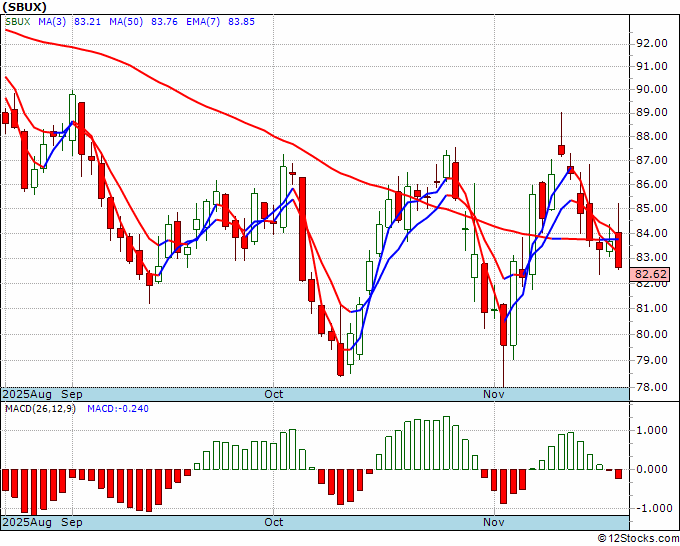Click 2025Aug on the MACD date axis
680x546 pixels.
coord(27,522)
